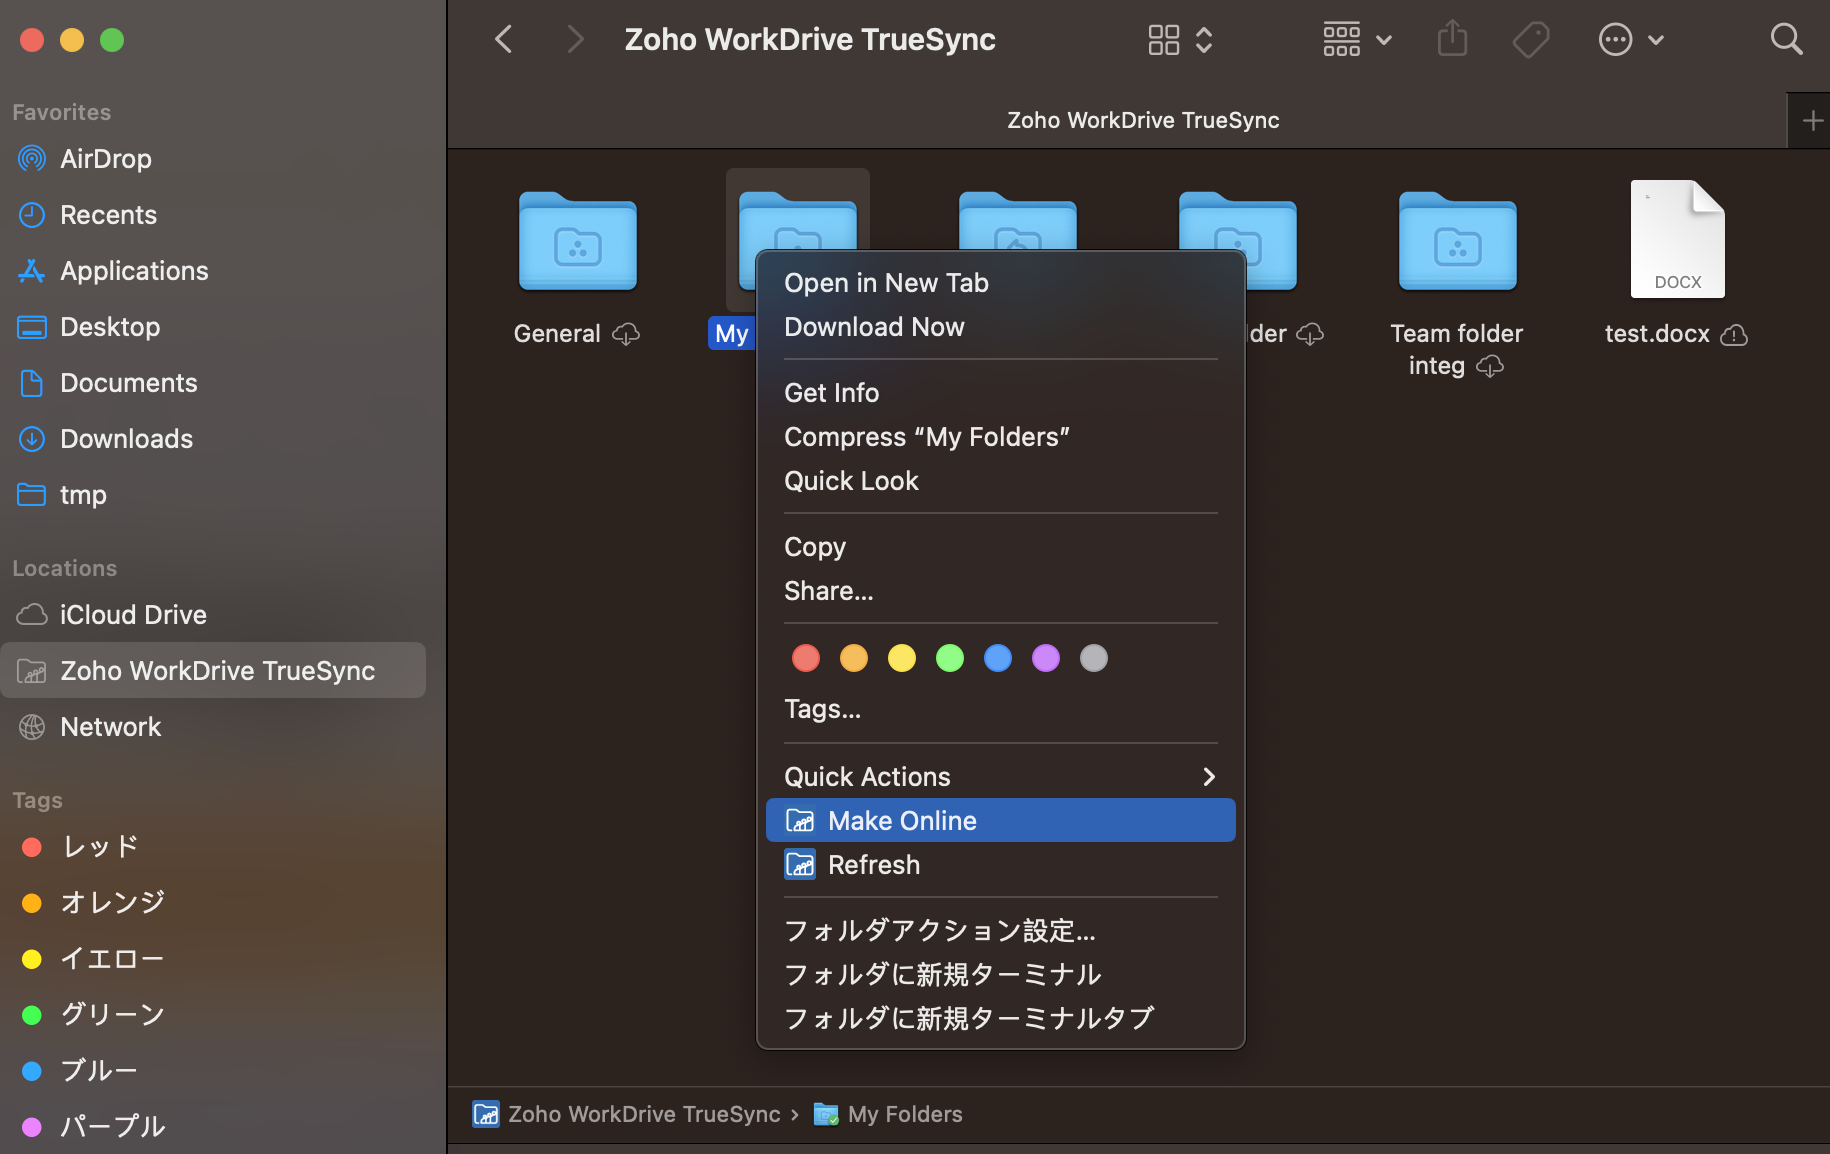Open the view mode switcher dropdown

[x=1179, y=40]
